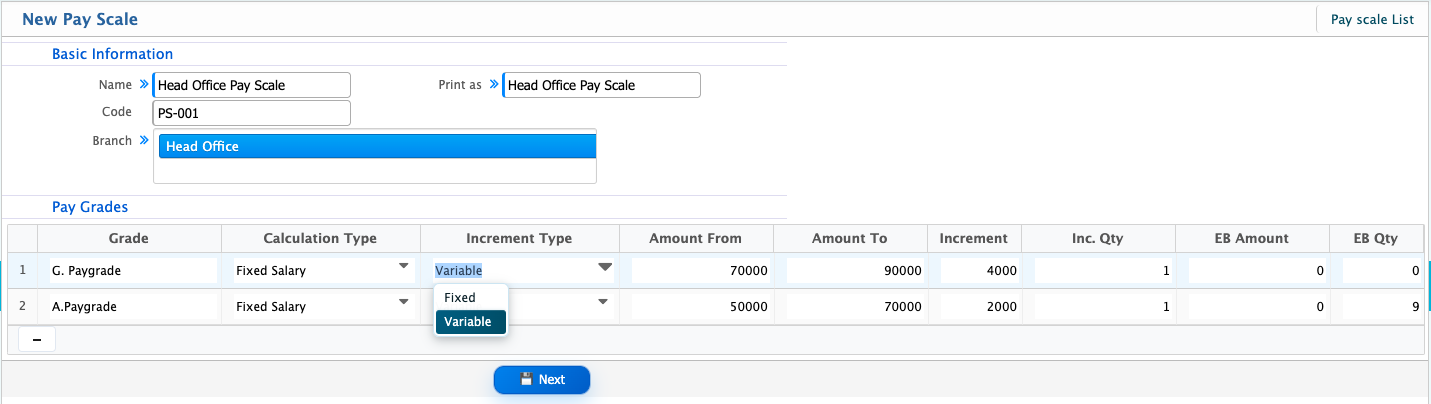Screen dimensions: 1431x404
Task: Open Increment Type dropdown arrow for A.Paygrade
Action: point(603,301)
